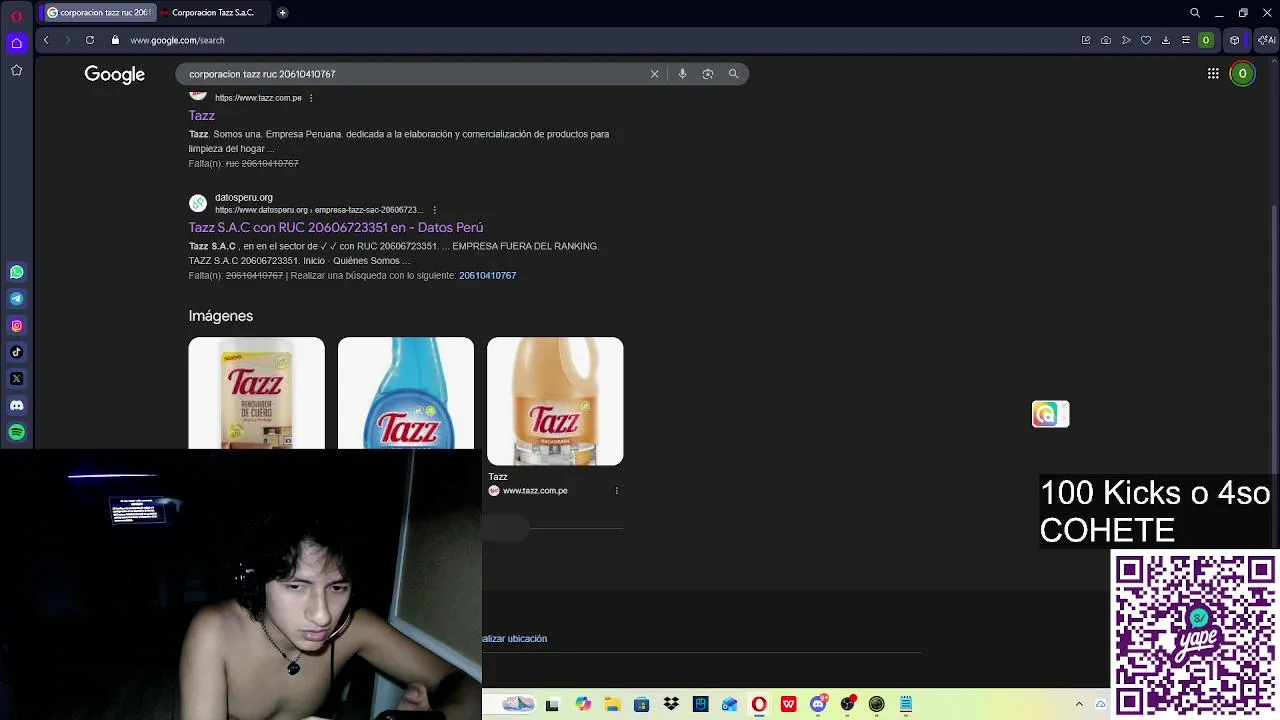
Task: Open Opera browser in taskbar
Action: (759, 705)
